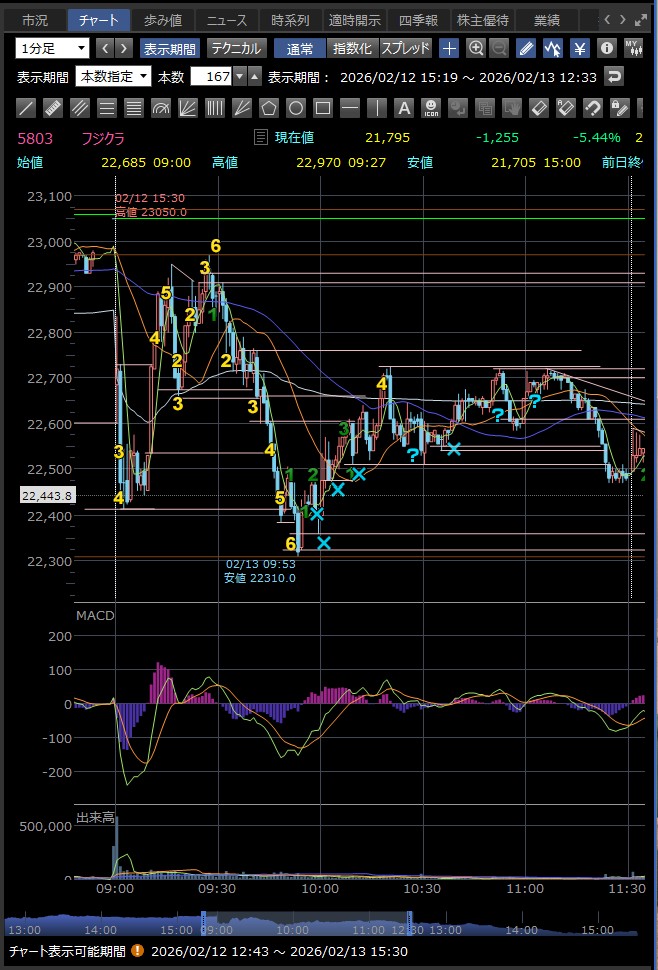Open the 四季報 tab
658x970 pixels.
click(417, 20)
